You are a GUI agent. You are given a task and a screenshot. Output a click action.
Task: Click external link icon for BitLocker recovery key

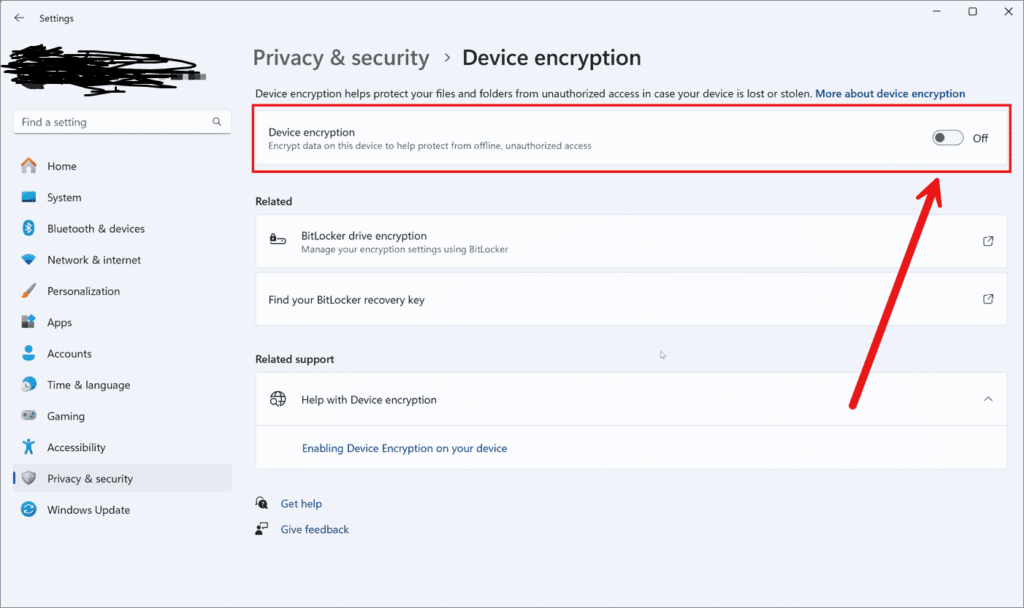(988, 299)
